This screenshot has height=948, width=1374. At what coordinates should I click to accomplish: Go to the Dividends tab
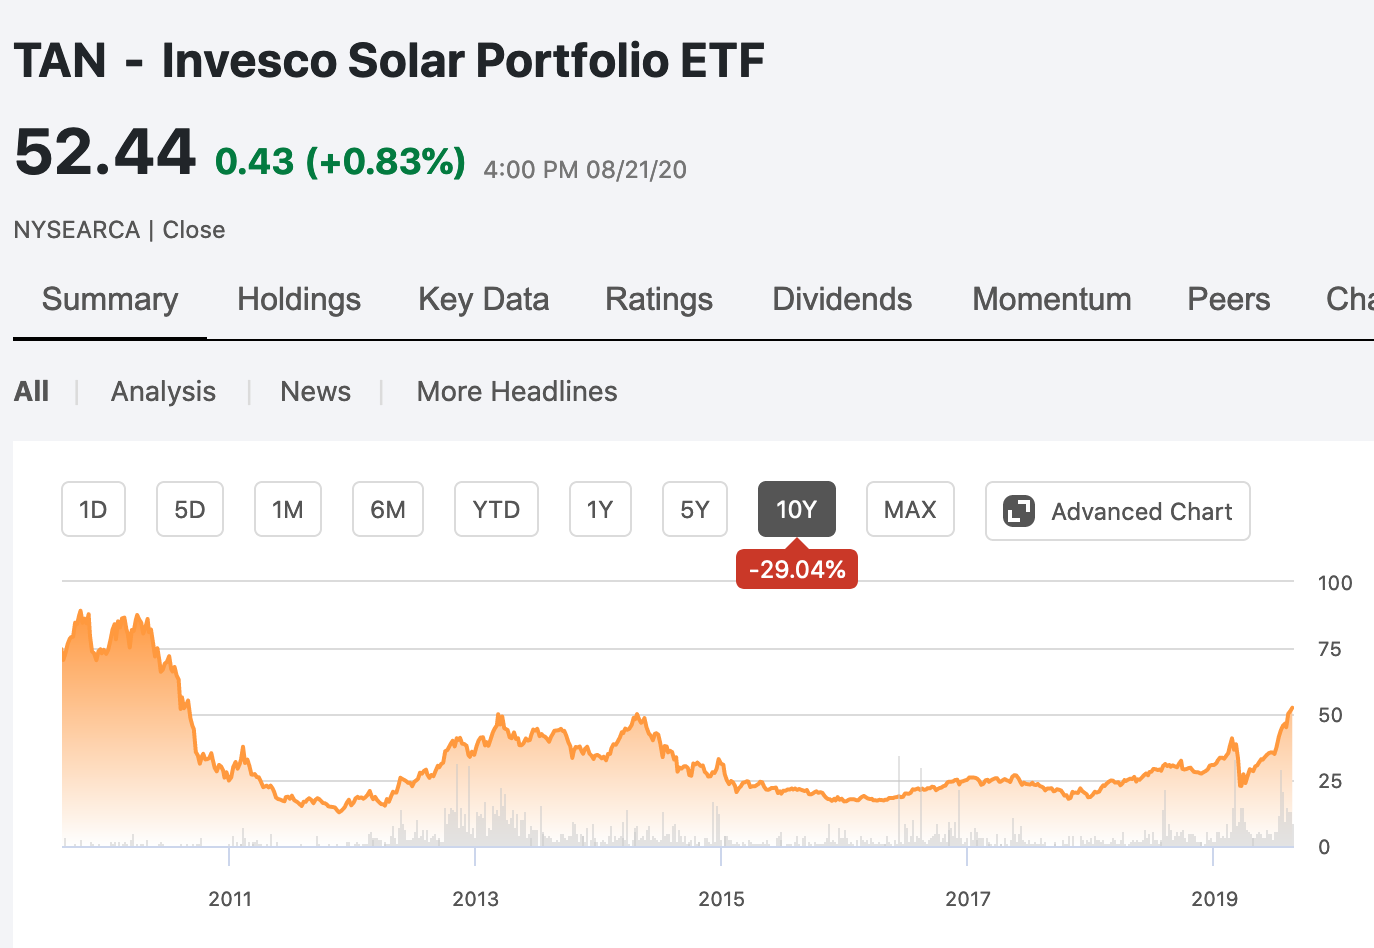click(842, 299)
